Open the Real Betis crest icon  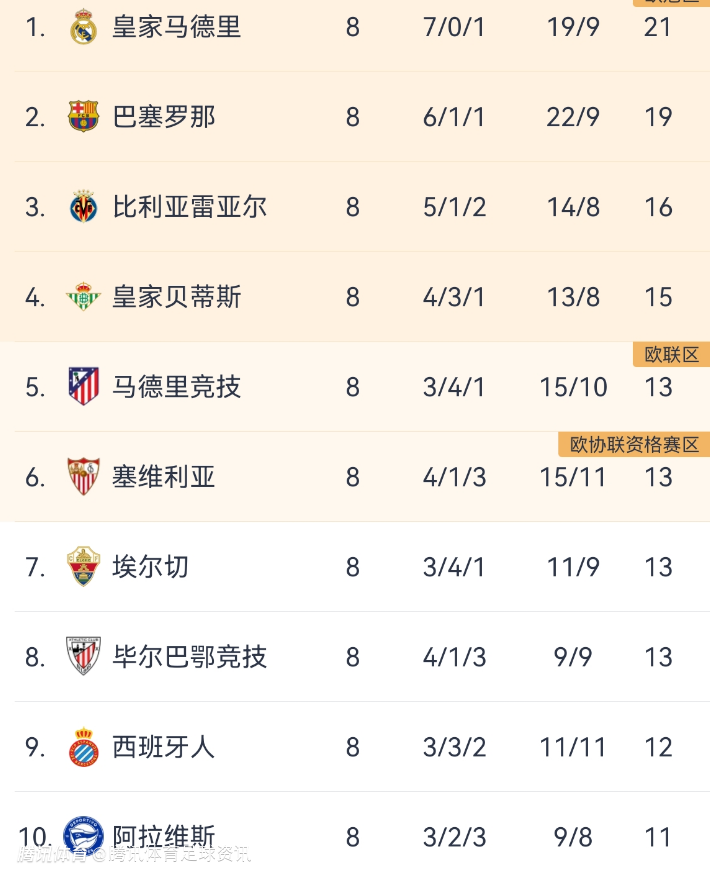pyautogui.click(x=83, y=297)
